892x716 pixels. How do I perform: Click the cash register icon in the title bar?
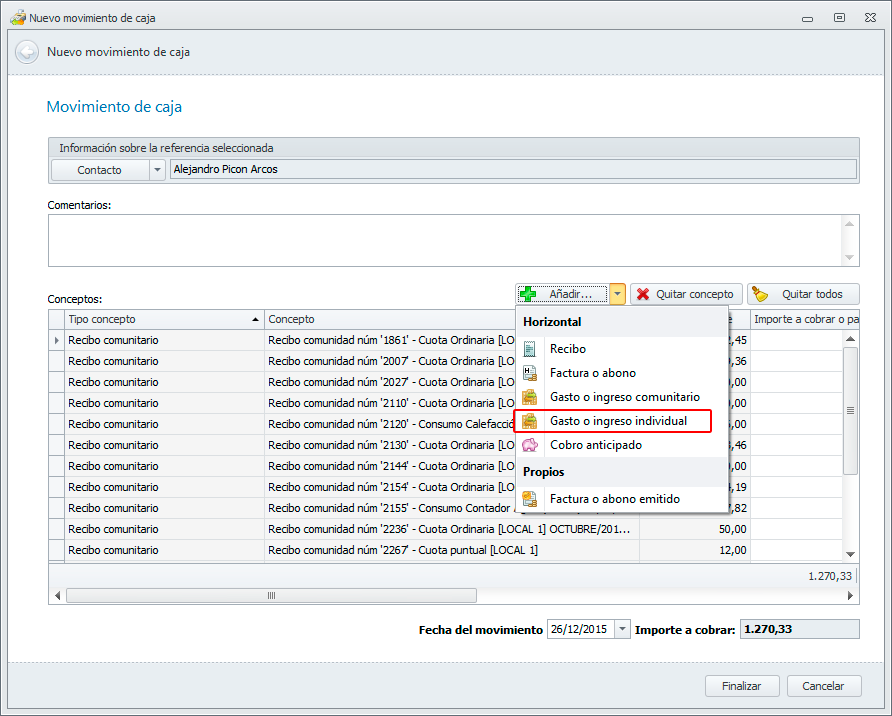(x=18, y=18)
